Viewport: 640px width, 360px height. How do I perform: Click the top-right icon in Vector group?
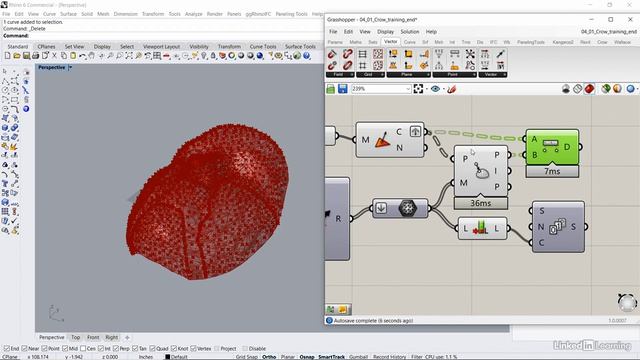[500, 53]
